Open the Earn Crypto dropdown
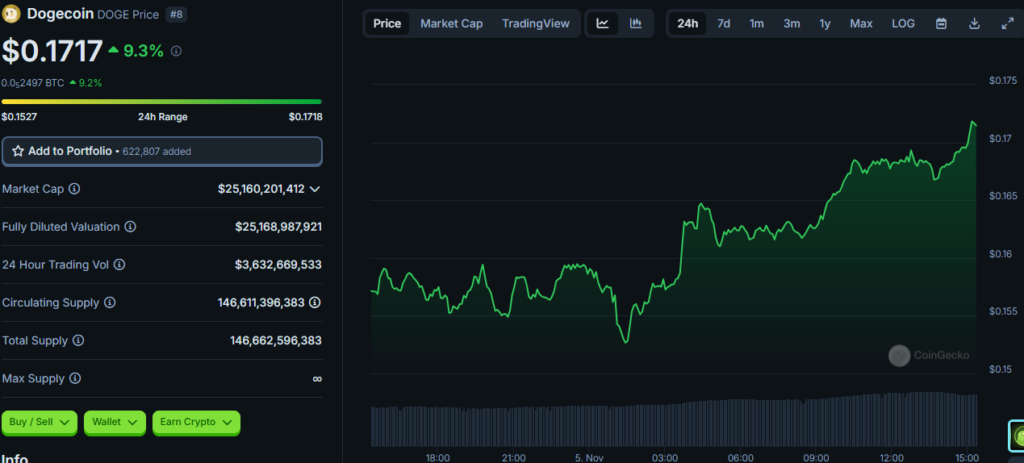 [x=196, y=422]
